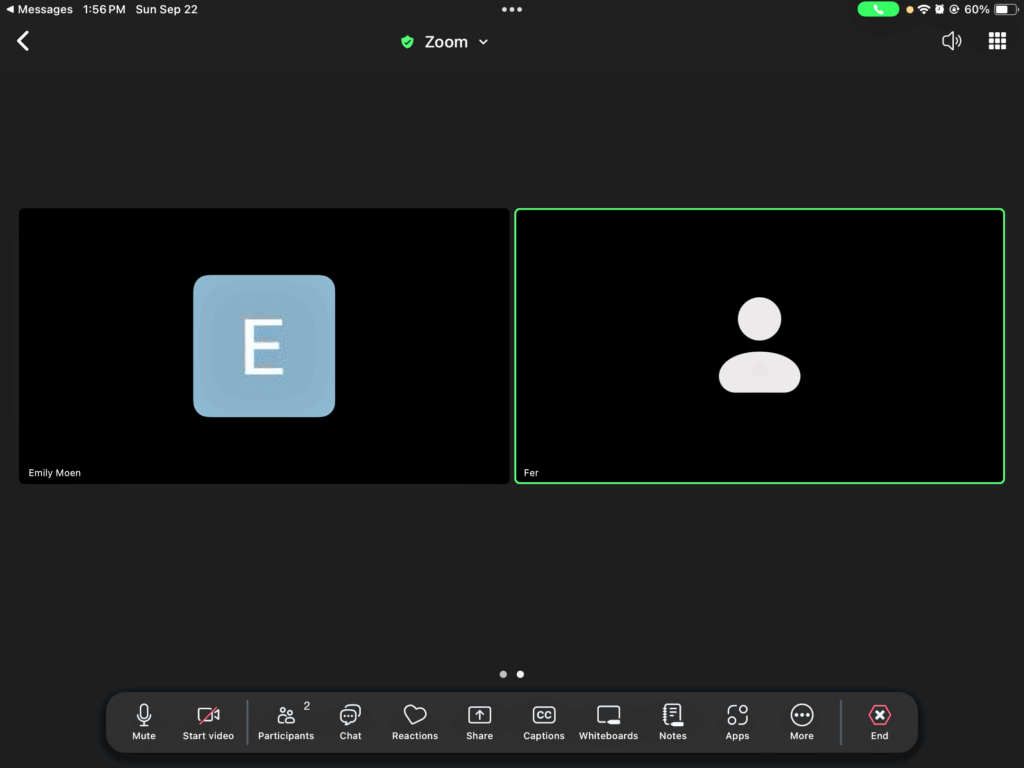Image resolution: width=1024 pixels, height=768 pixels.
Task: Open the Notes tool
Action: (x=673, y=722)
